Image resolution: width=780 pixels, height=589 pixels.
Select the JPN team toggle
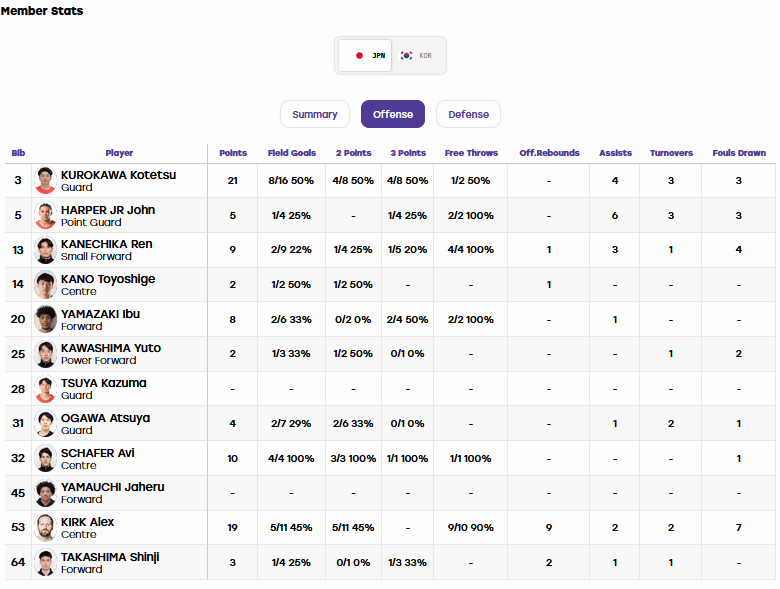[x=365, y=55]
